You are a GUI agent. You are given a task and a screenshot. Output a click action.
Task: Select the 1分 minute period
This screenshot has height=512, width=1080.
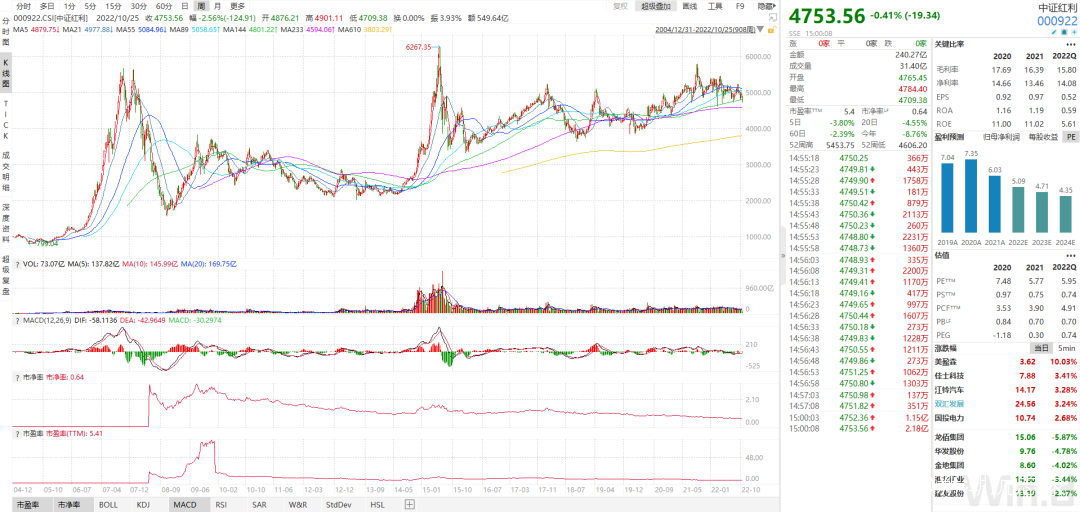70,6
